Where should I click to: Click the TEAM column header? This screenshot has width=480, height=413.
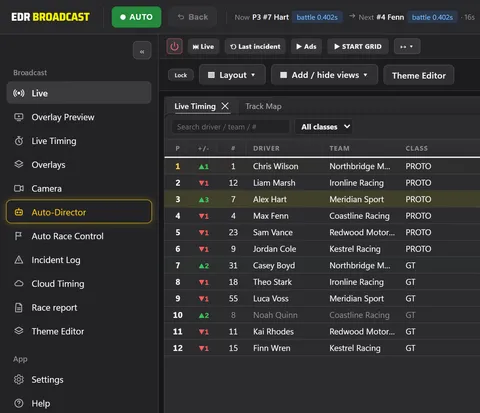(x=339, y=148)
